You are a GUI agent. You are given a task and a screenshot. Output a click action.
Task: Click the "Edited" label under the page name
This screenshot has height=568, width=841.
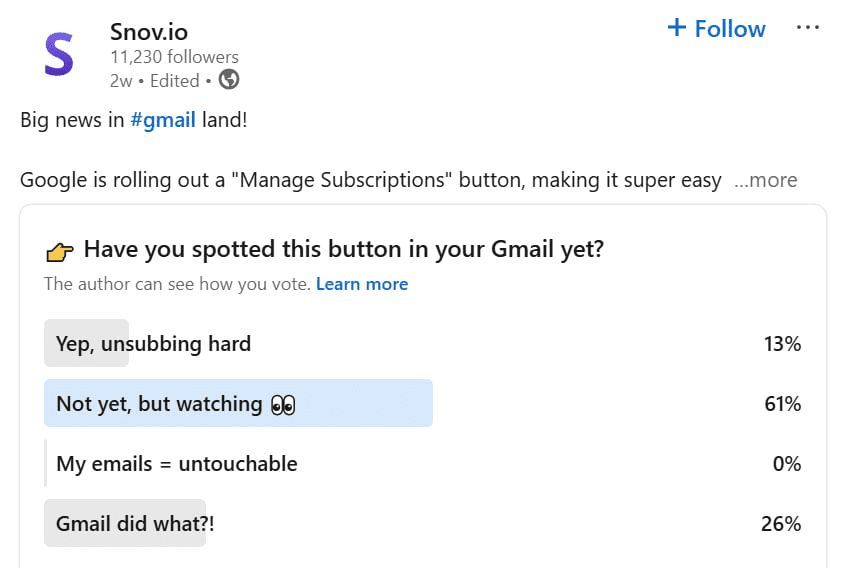(x=175, y=81)
